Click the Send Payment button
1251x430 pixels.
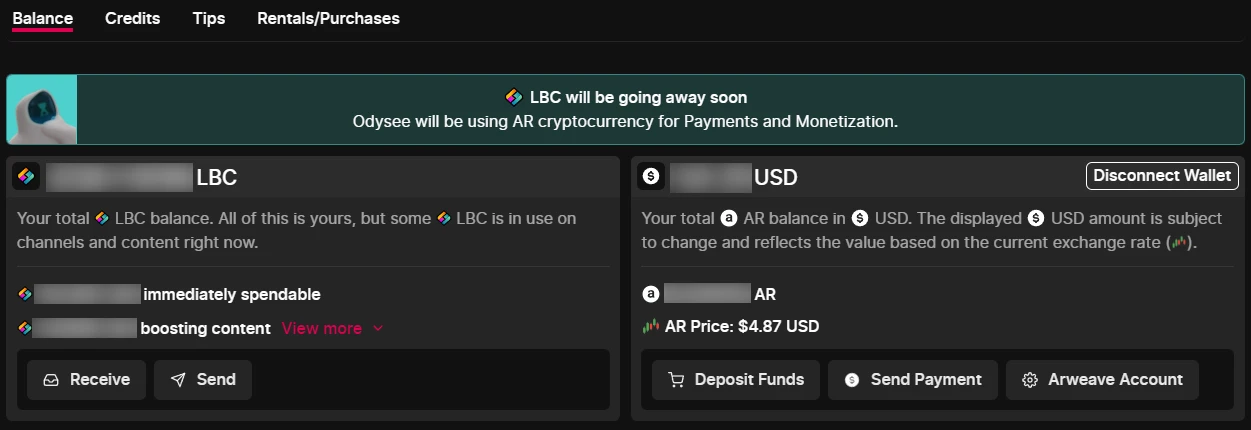tap(913, 380)
